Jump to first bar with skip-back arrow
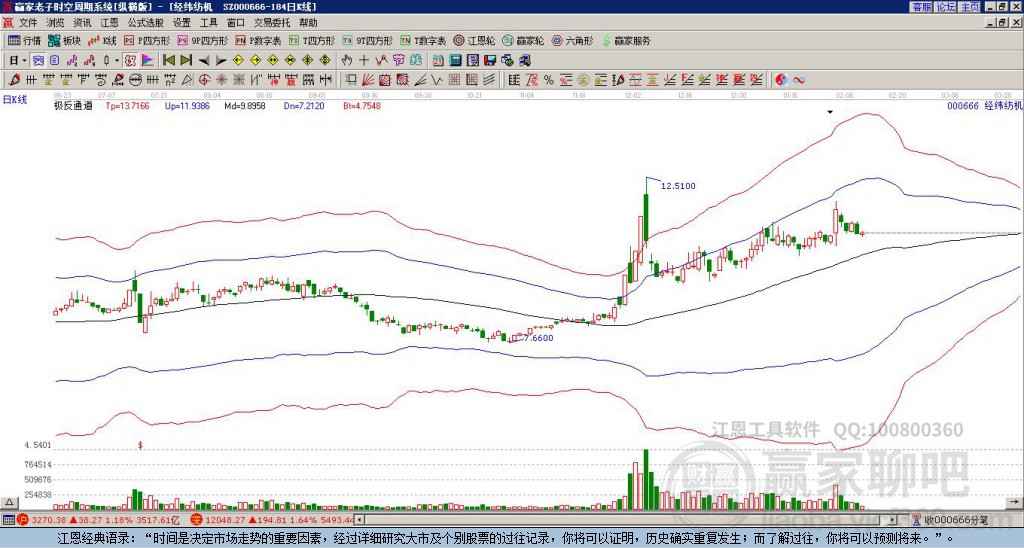The width and height of the screenshot is (1024, 548). click(x=168, y=61)
